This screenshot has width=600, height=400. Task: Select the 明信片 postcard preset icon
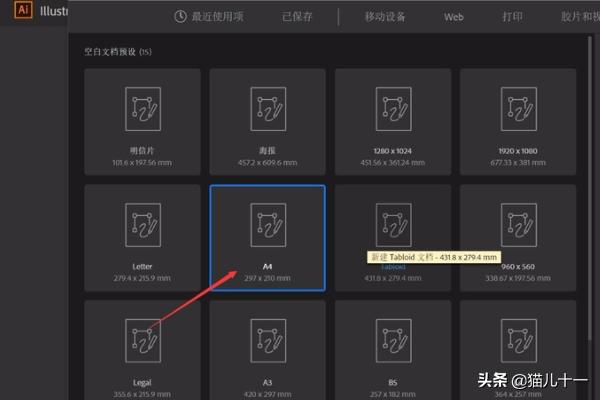(x=143, y=109)
